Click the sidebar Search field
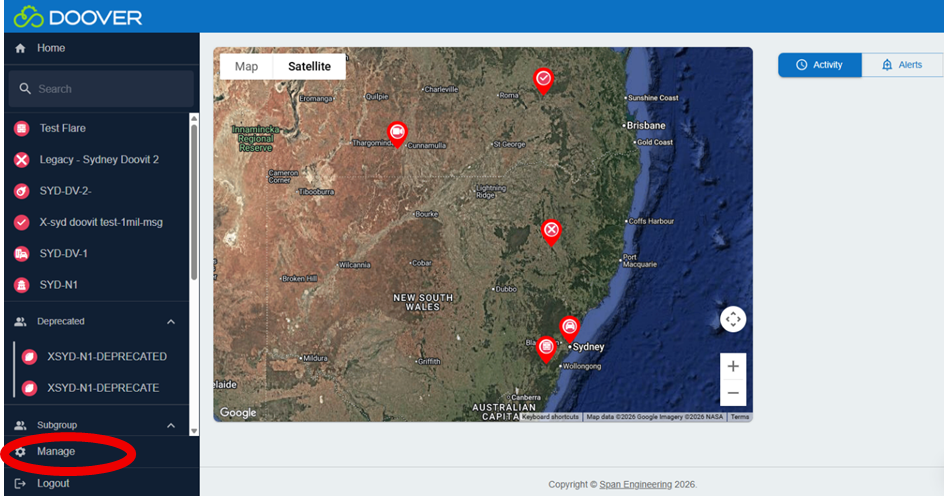Viewport: 944px width, 496px height. click(100, 89)
